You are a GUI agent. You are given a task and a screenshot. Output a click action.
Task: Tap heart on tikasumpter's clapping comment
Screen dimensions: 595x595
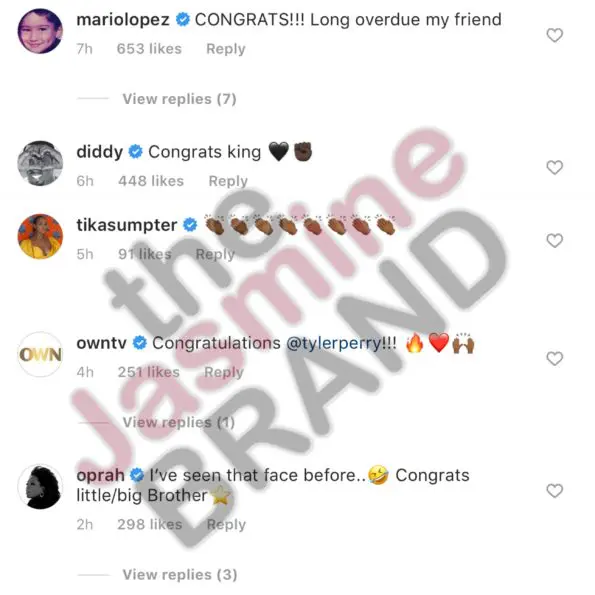click(x=554, y=241)
